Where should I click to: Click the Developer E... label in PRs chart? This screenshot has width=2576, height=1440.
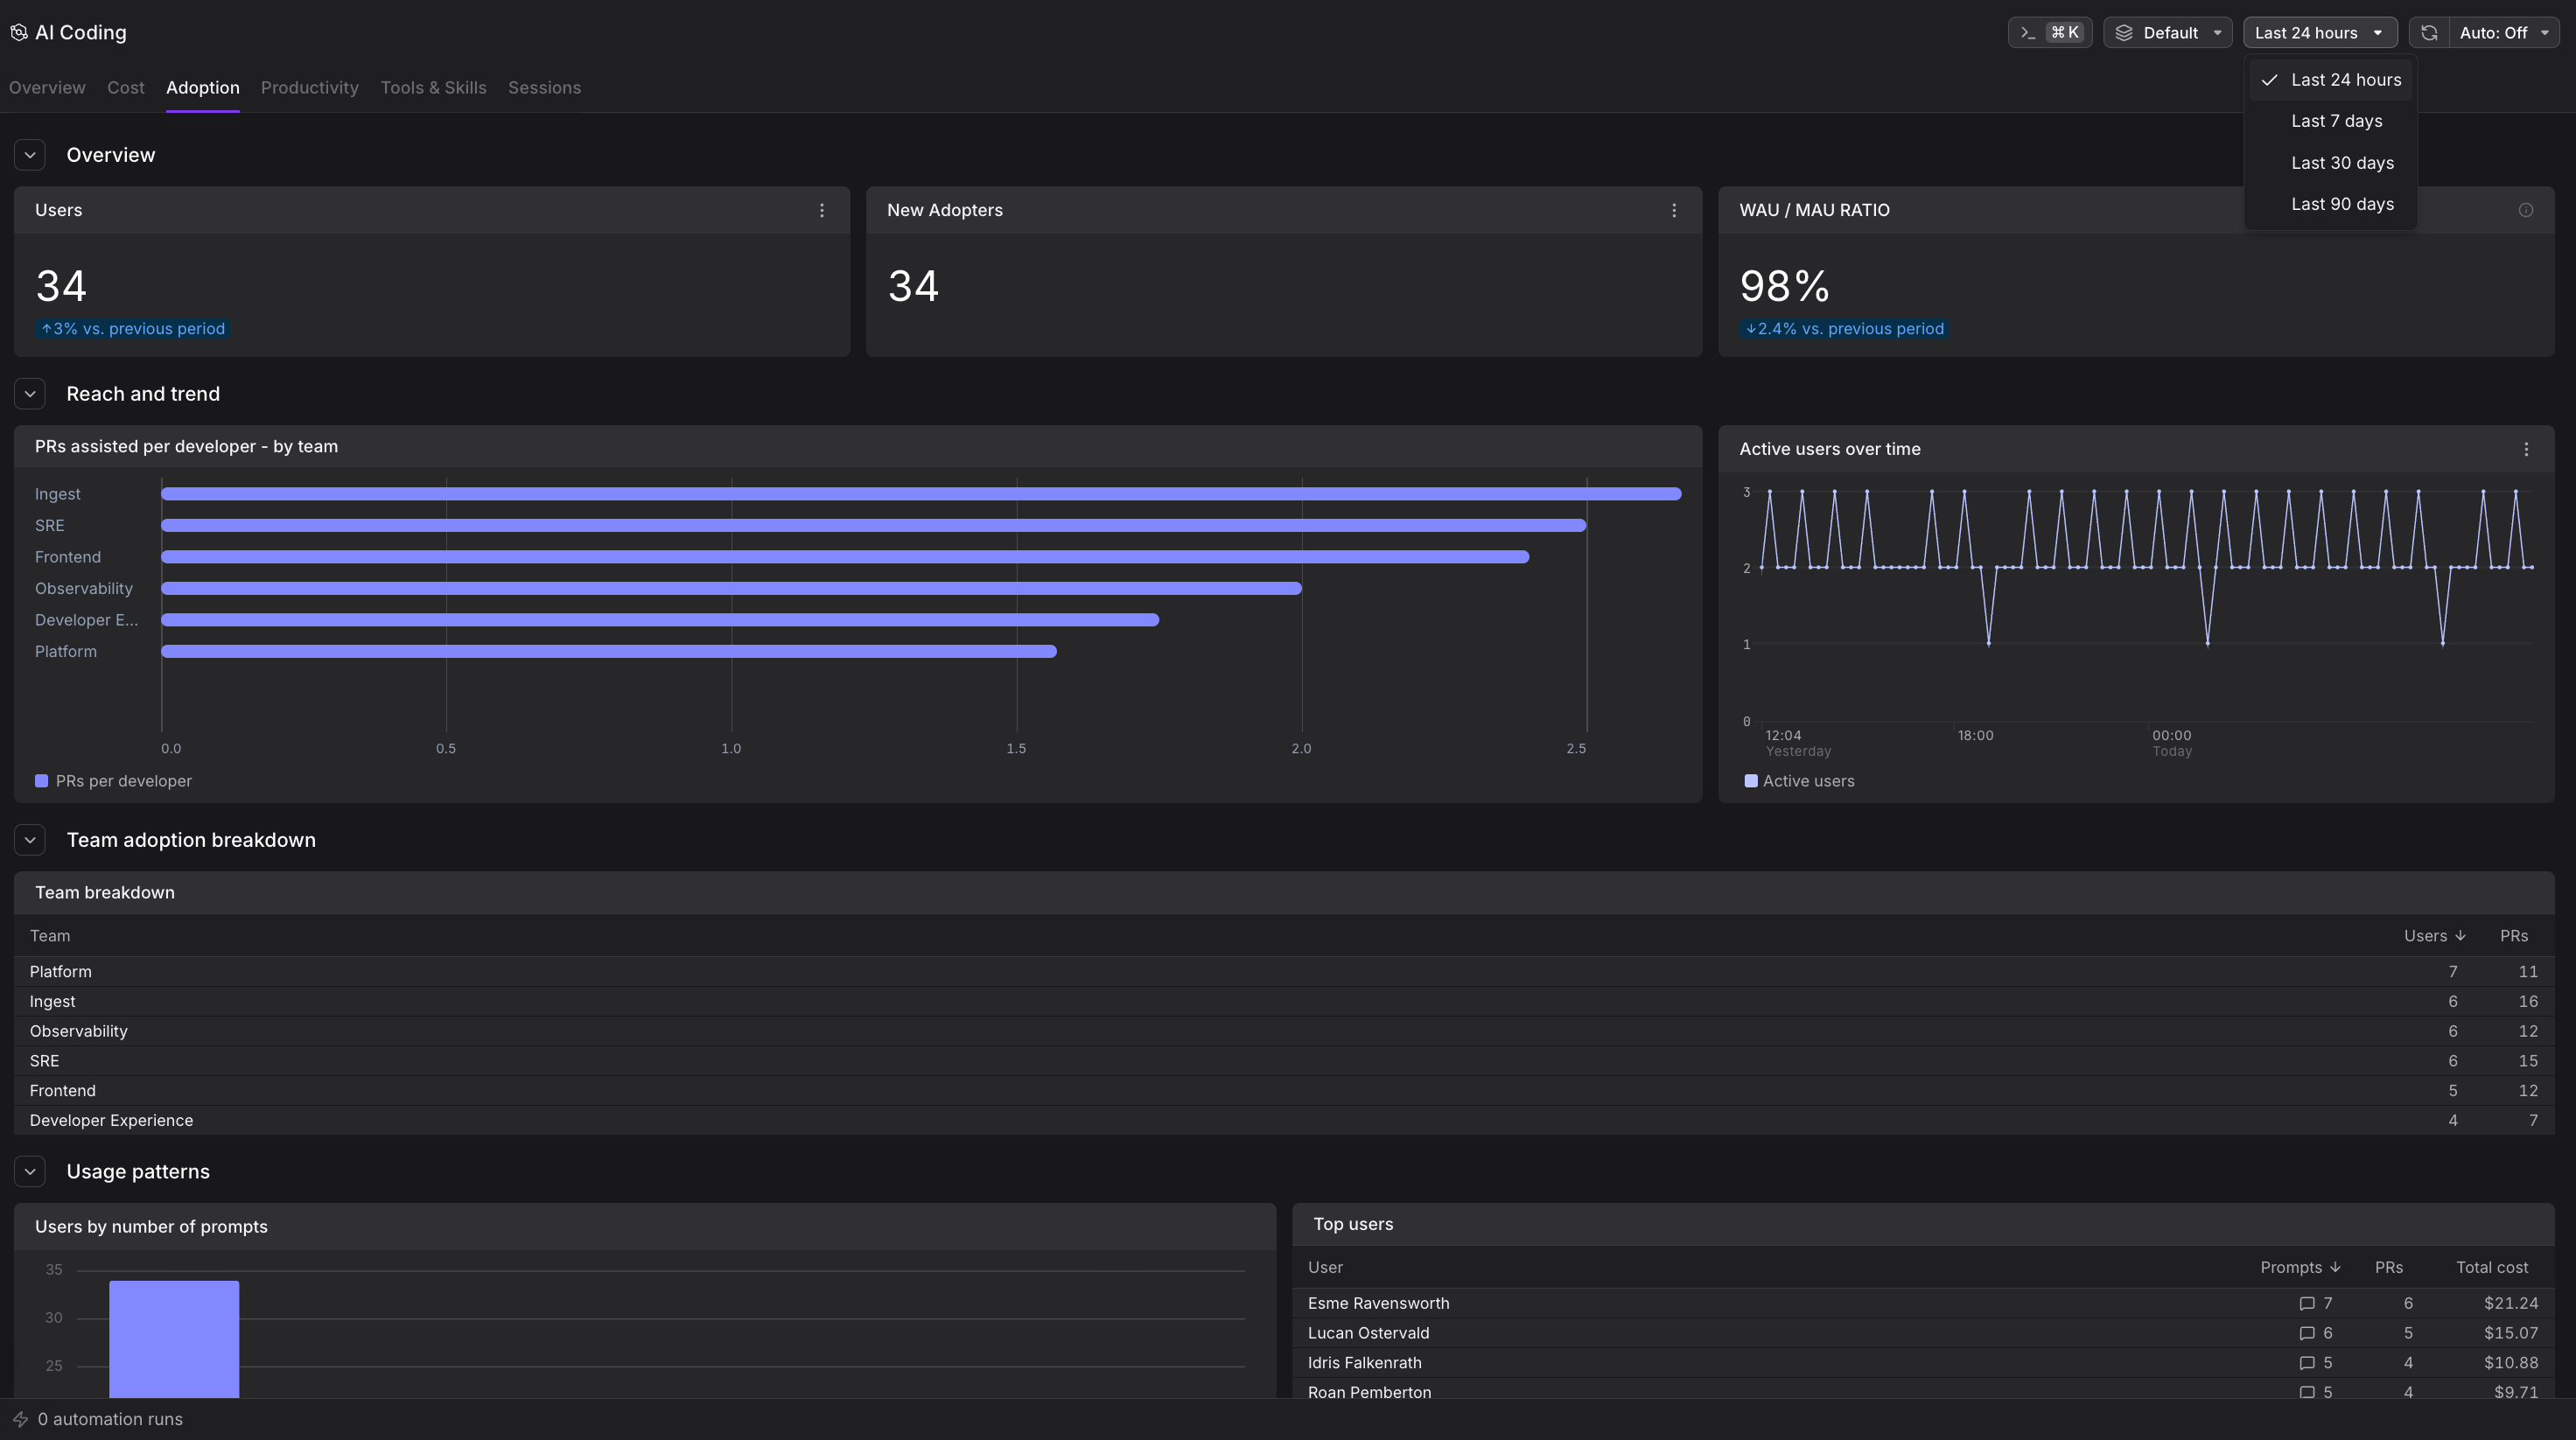(x=87, y=620)
